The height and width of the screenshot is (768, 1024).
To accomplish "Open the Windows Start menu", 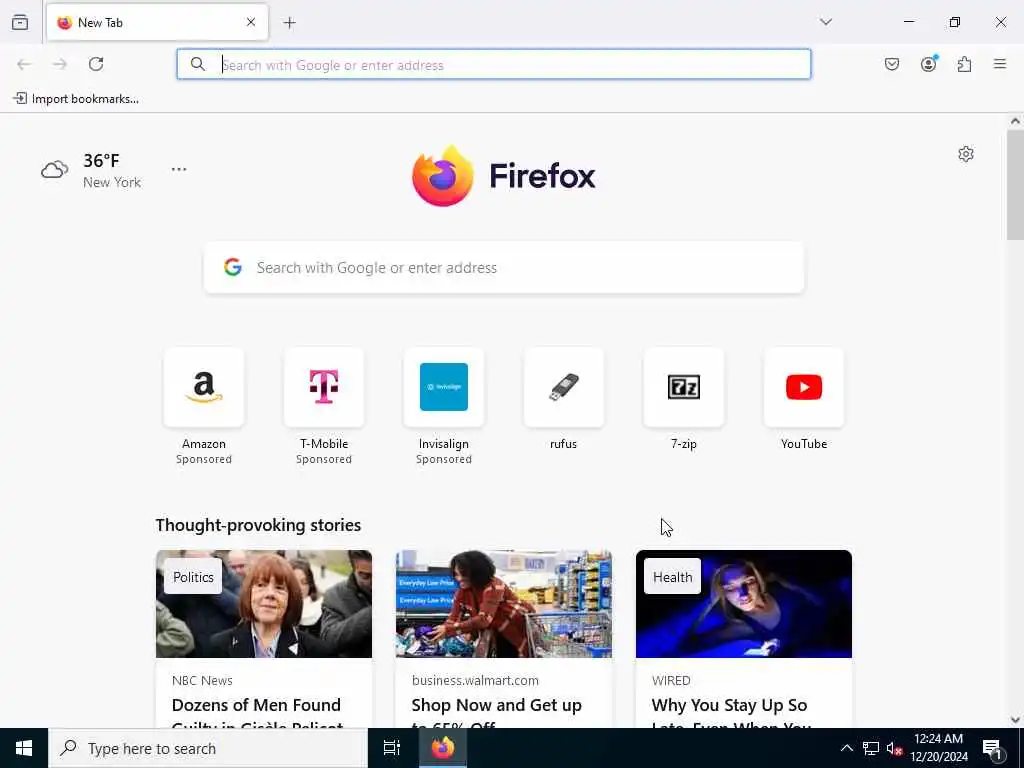I will click(x=24, y=748).
